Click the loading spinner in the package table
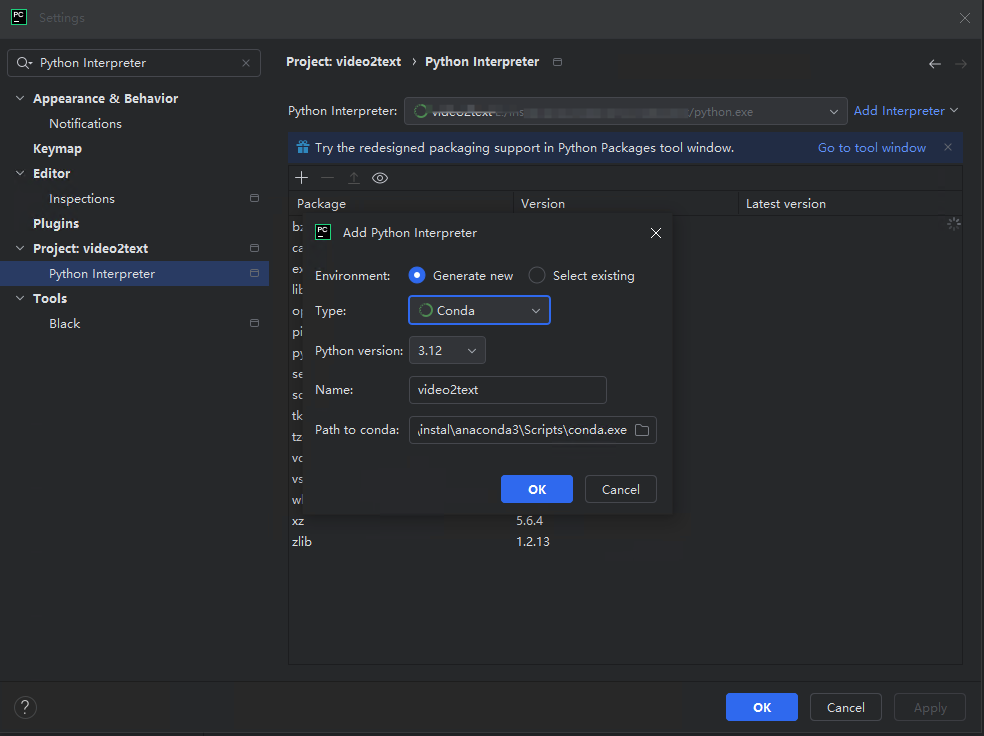984x736 pixels. (954, 224)
